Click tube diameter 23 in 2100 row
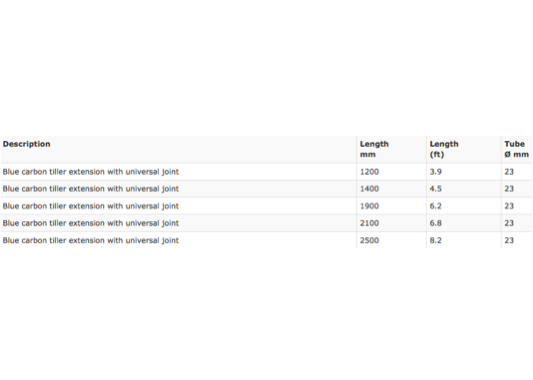The height and width of the screenshot is (380, 533). tap(509, 223)
